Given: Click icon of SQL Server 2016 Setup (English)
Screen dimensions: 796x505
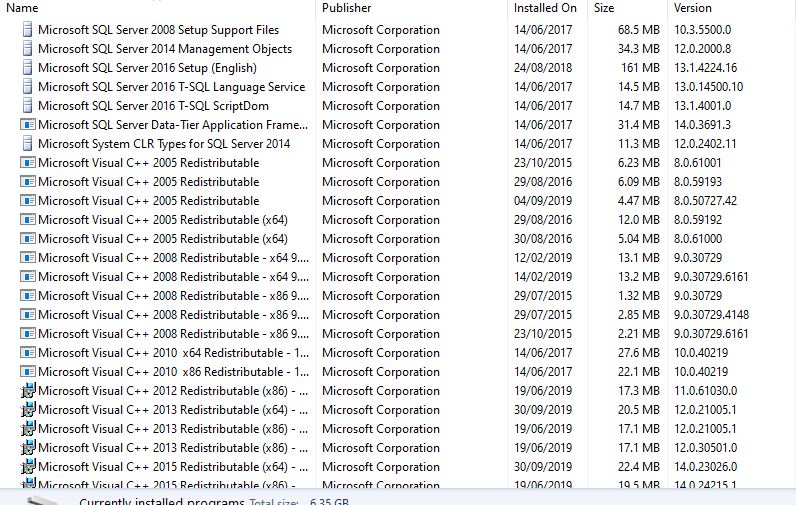Looking at the screenshot, I should coord(28,68).
